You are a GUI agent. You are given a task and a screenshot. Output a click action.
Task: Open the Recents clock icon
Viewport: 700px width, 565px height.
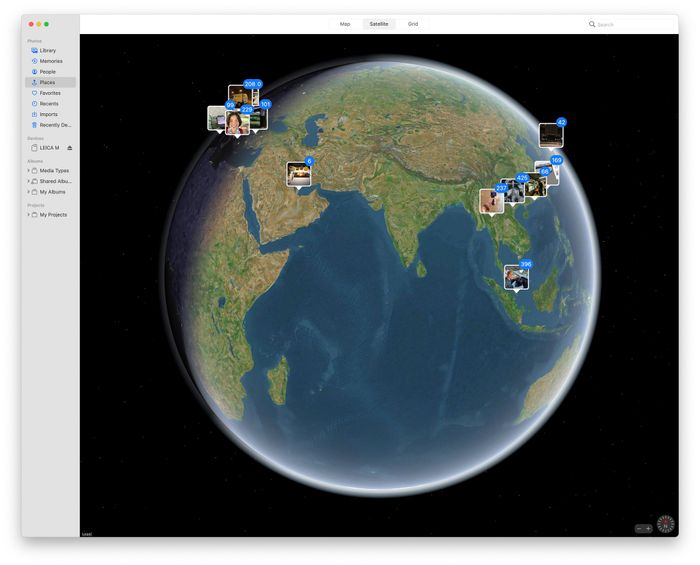tap(34, 104)
